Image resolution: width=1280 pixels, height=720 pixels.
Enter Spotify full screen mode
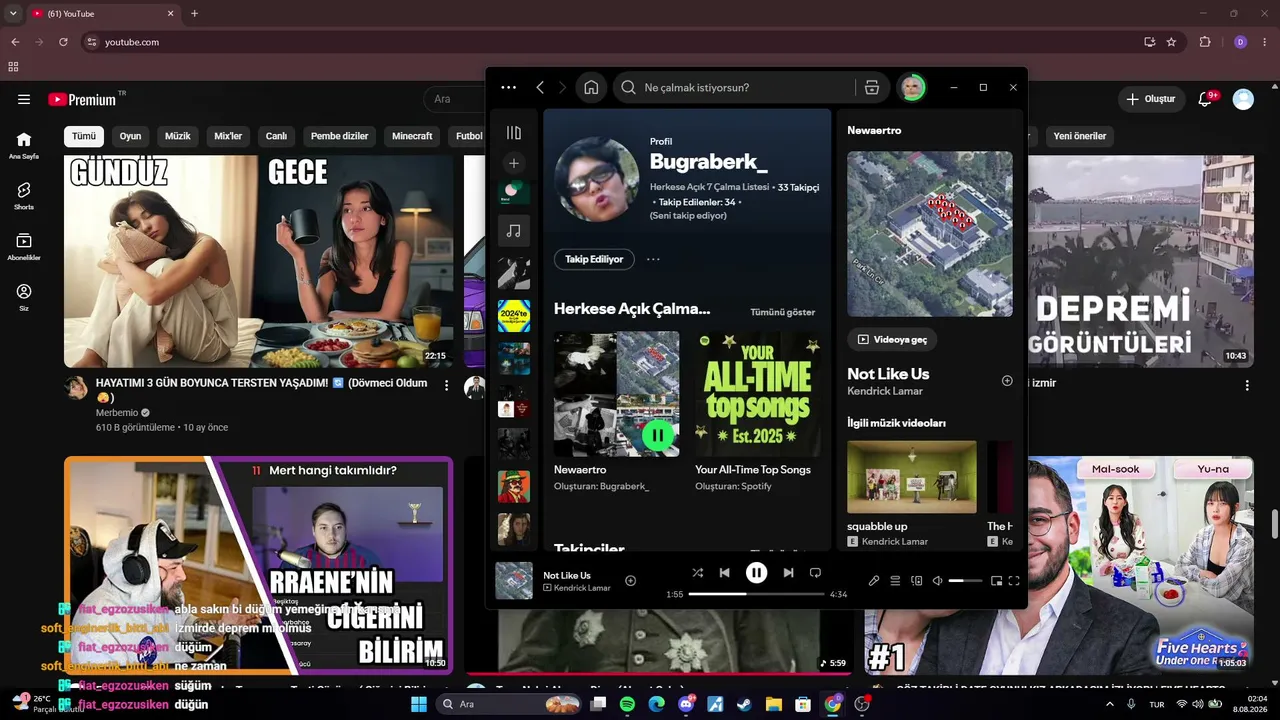click(1014, 581)
